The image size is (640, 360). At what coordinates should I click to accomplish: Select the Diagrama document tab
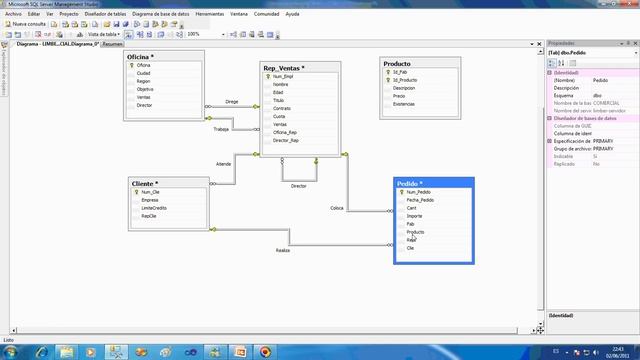coord(57,44)
